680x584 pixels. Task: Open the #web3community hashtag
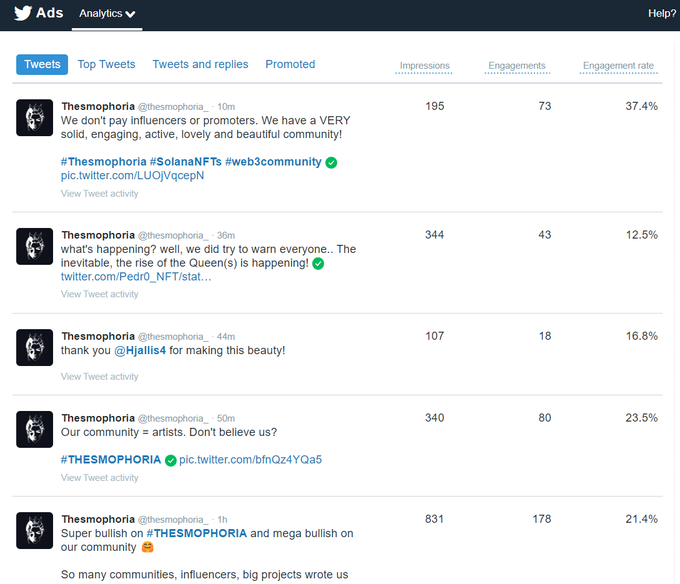(x=273, y=162)
